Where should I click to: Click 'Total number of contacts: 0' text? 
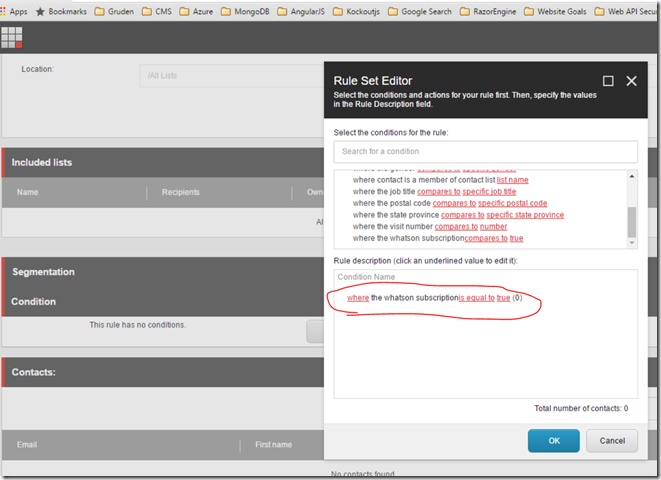pyautogui.click(x=581, y=408)
